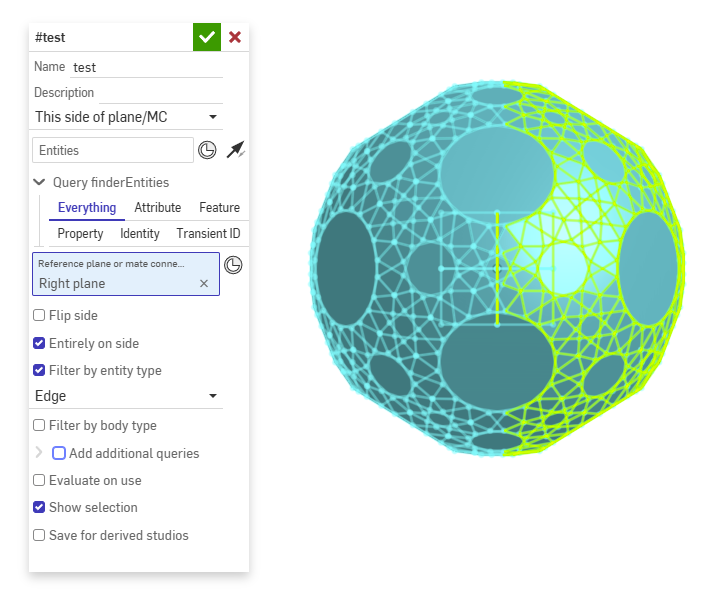The height and width of the screenshot is (593, 724).
Task: Expand the Add additional queries section
Action: pos(39,453)
